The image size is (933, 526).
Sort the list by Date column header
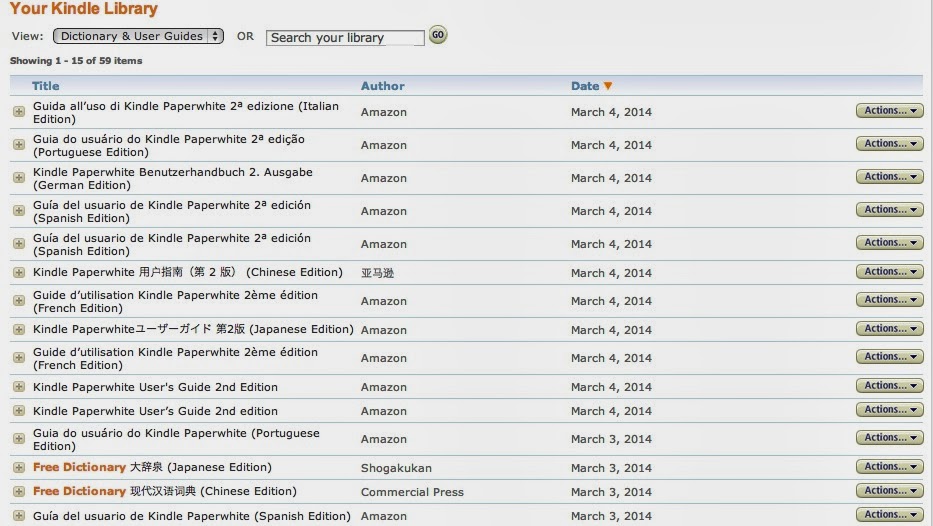coord(585,86)
